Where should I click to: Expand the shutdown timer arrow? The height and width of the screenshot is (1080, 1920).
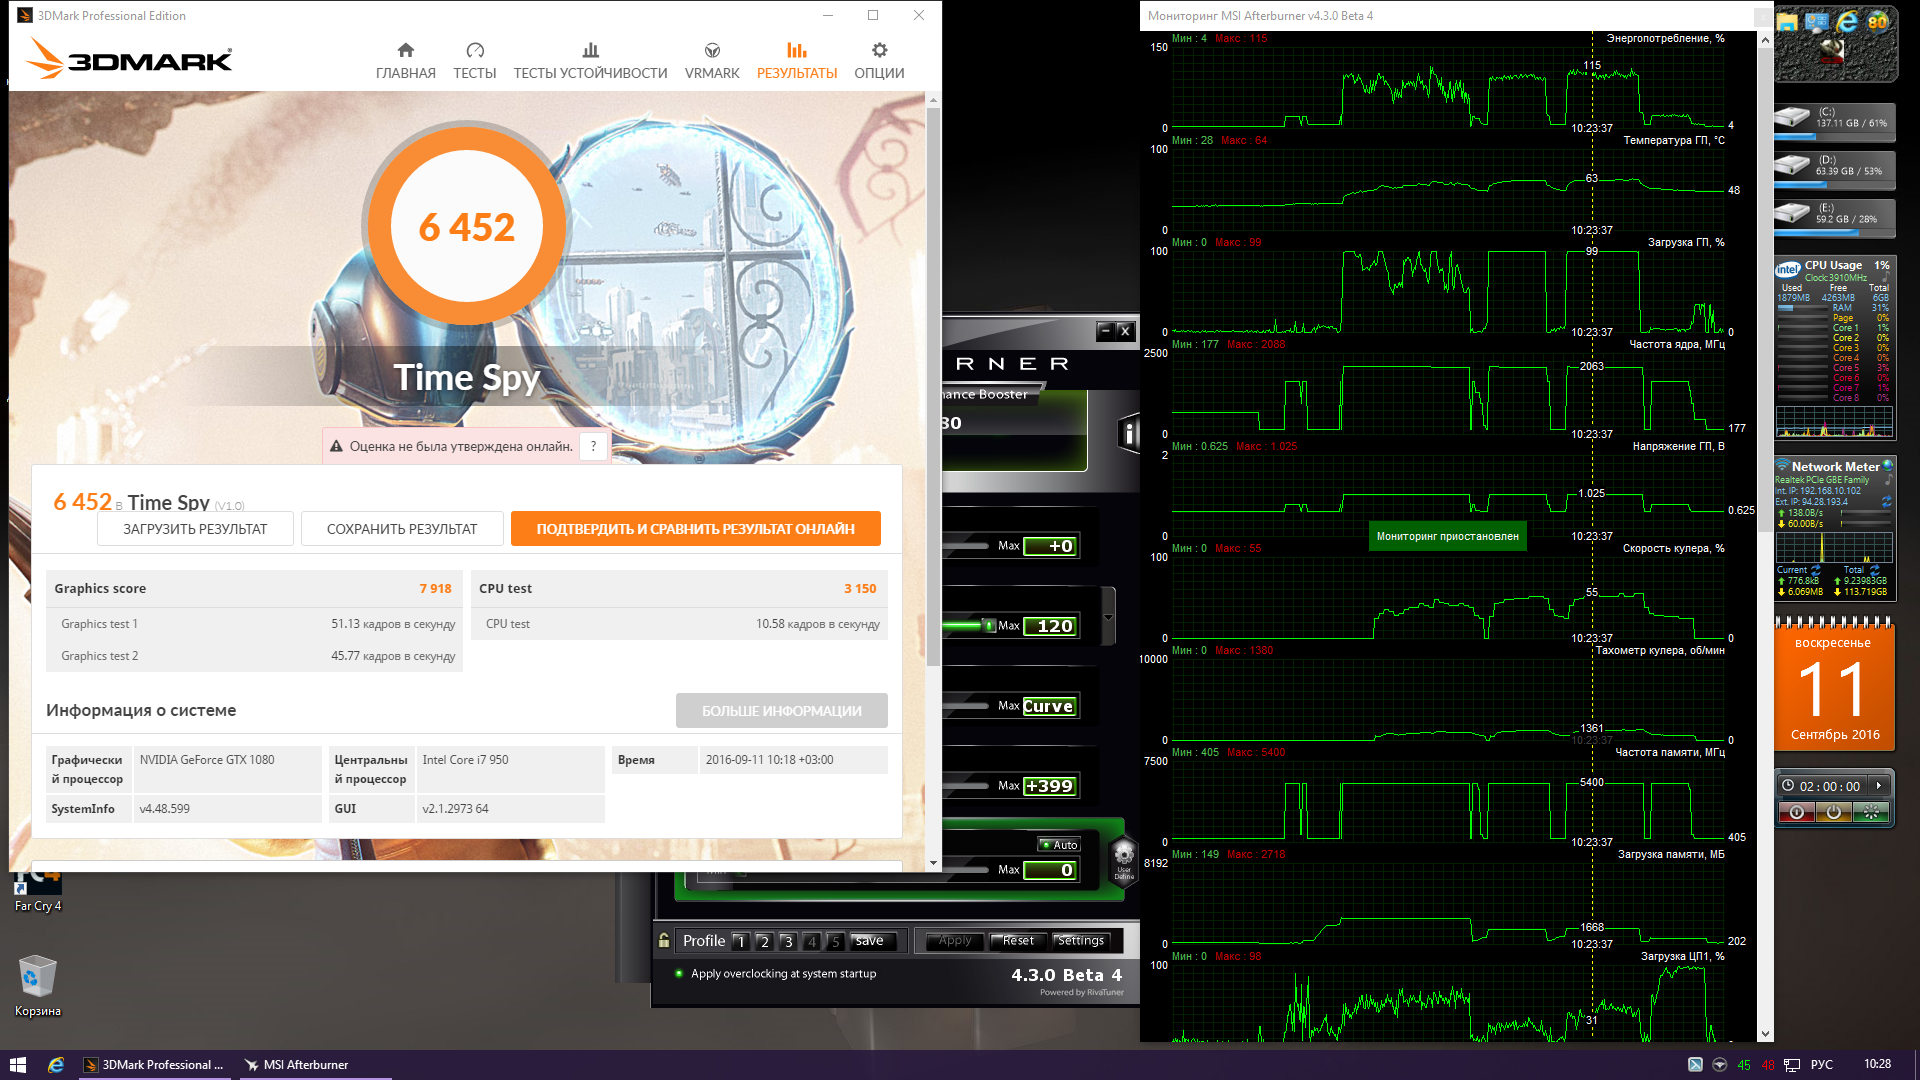click(1879, 786)
